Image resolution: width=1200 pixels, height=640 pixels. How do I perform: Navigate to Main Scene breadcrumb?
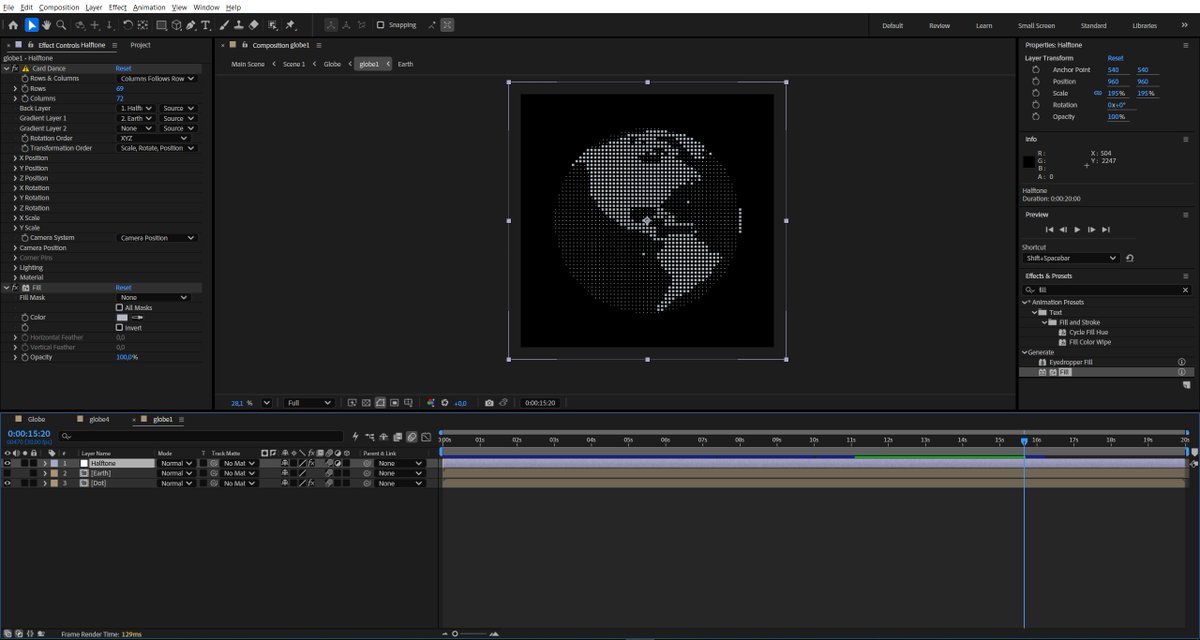(248, 64)
